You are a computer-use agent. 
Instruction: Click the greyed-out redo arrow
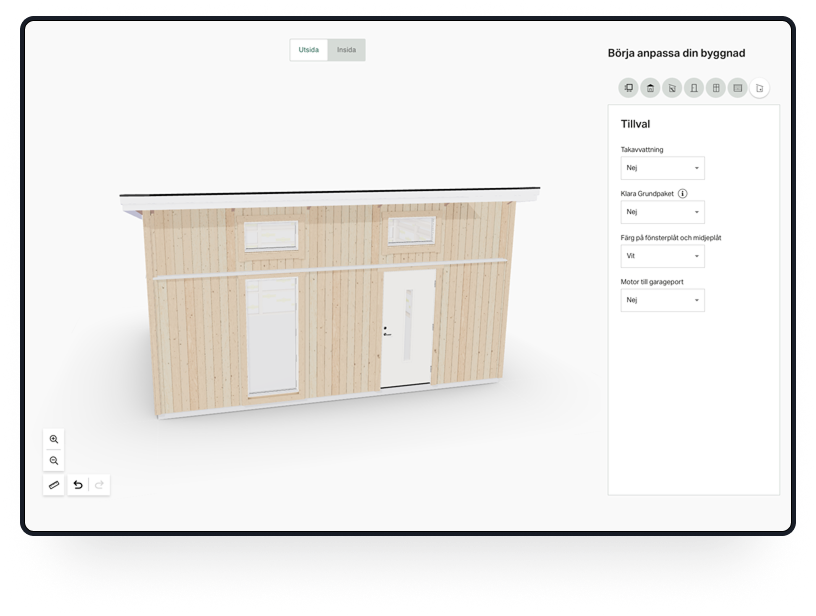pyautogui.click(x=99, y=485)
